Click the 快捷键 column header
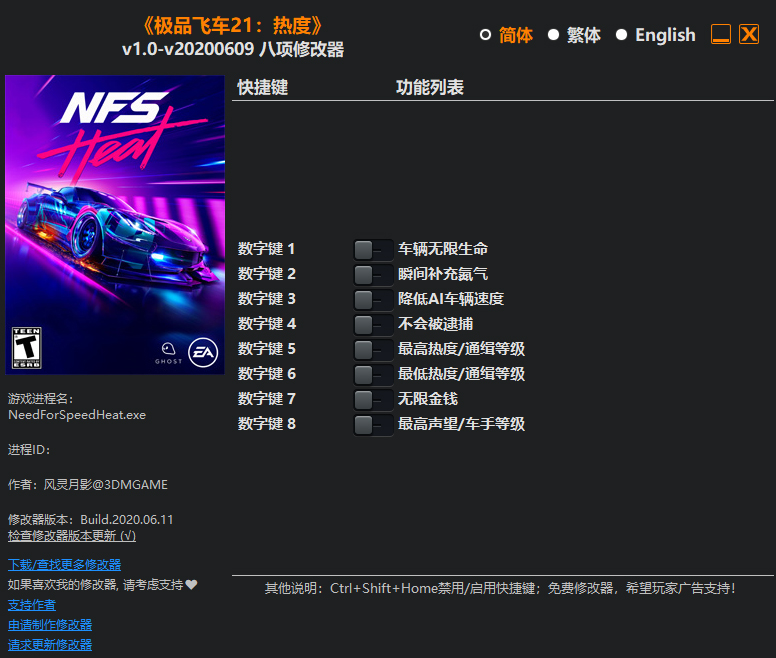 point(263,88)
